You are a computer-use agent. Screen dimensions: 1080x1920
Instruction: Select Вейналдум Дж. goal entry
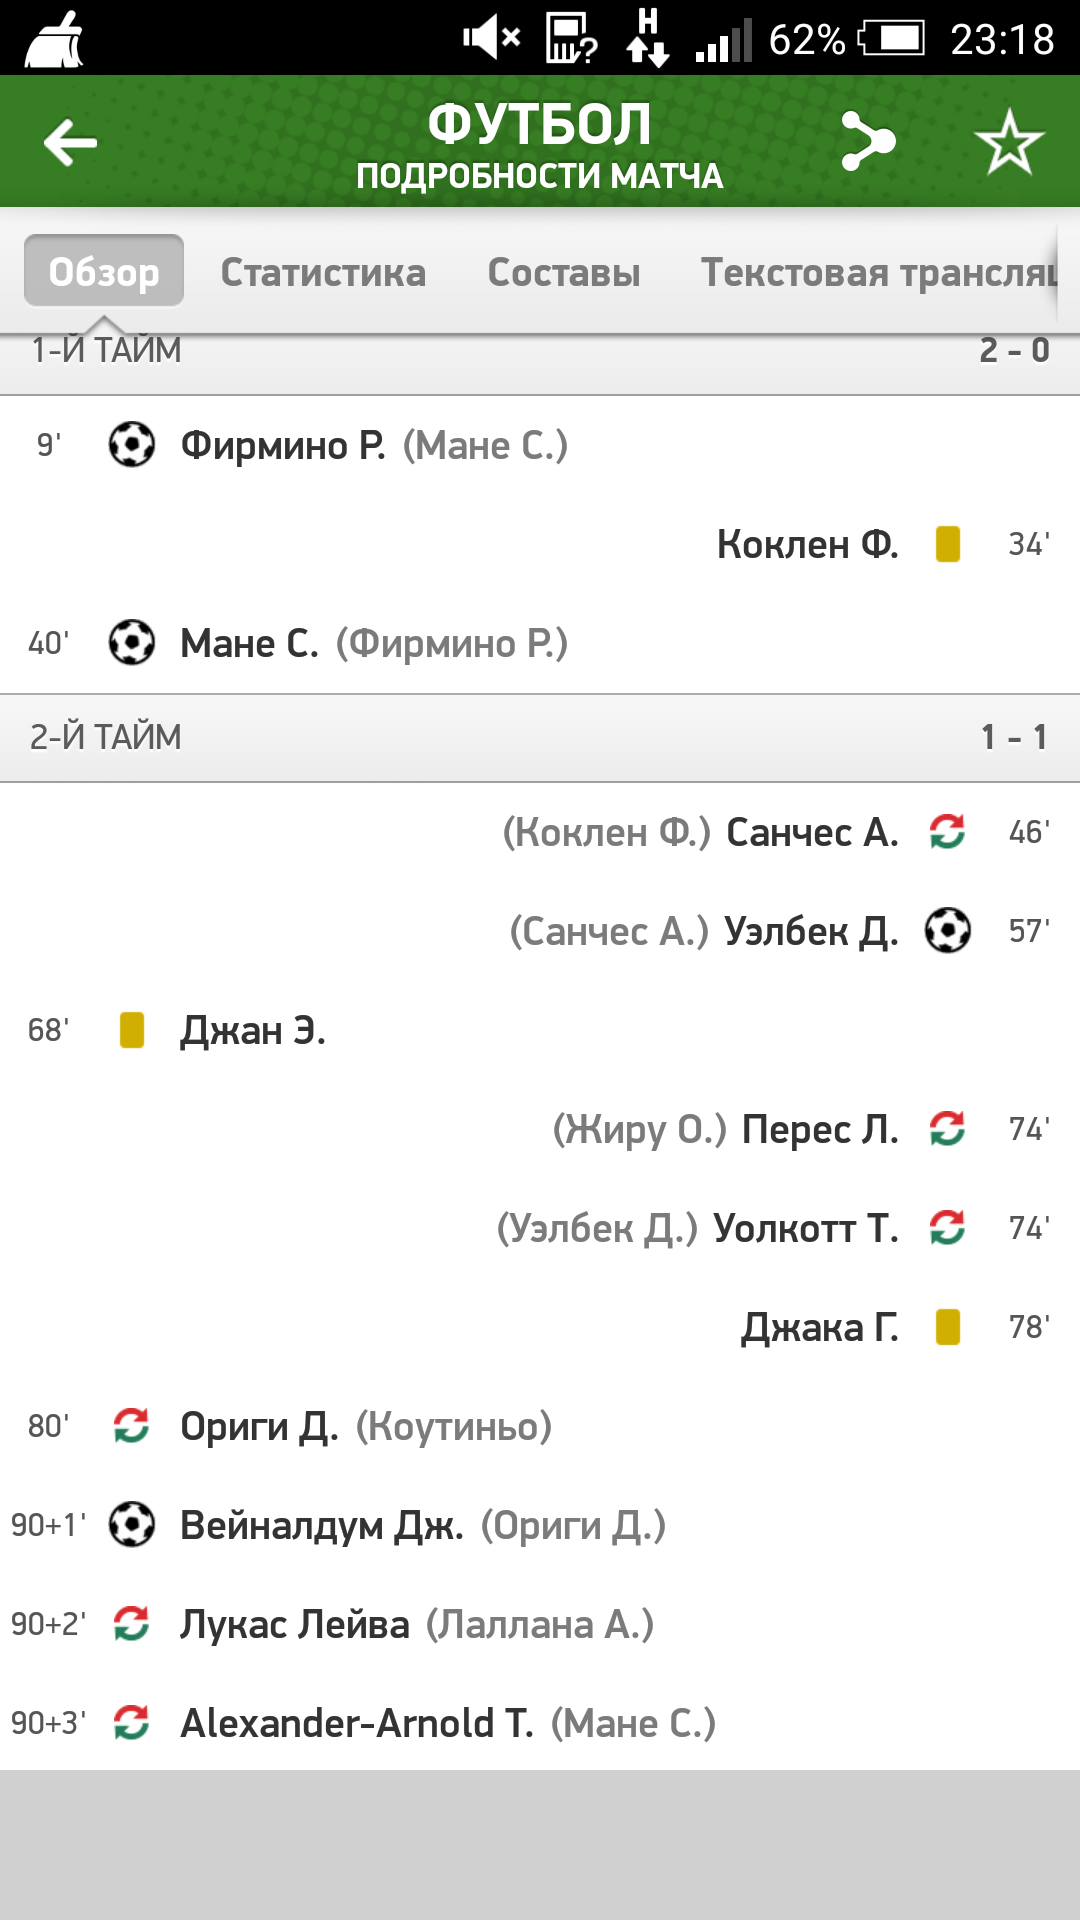321,1525
